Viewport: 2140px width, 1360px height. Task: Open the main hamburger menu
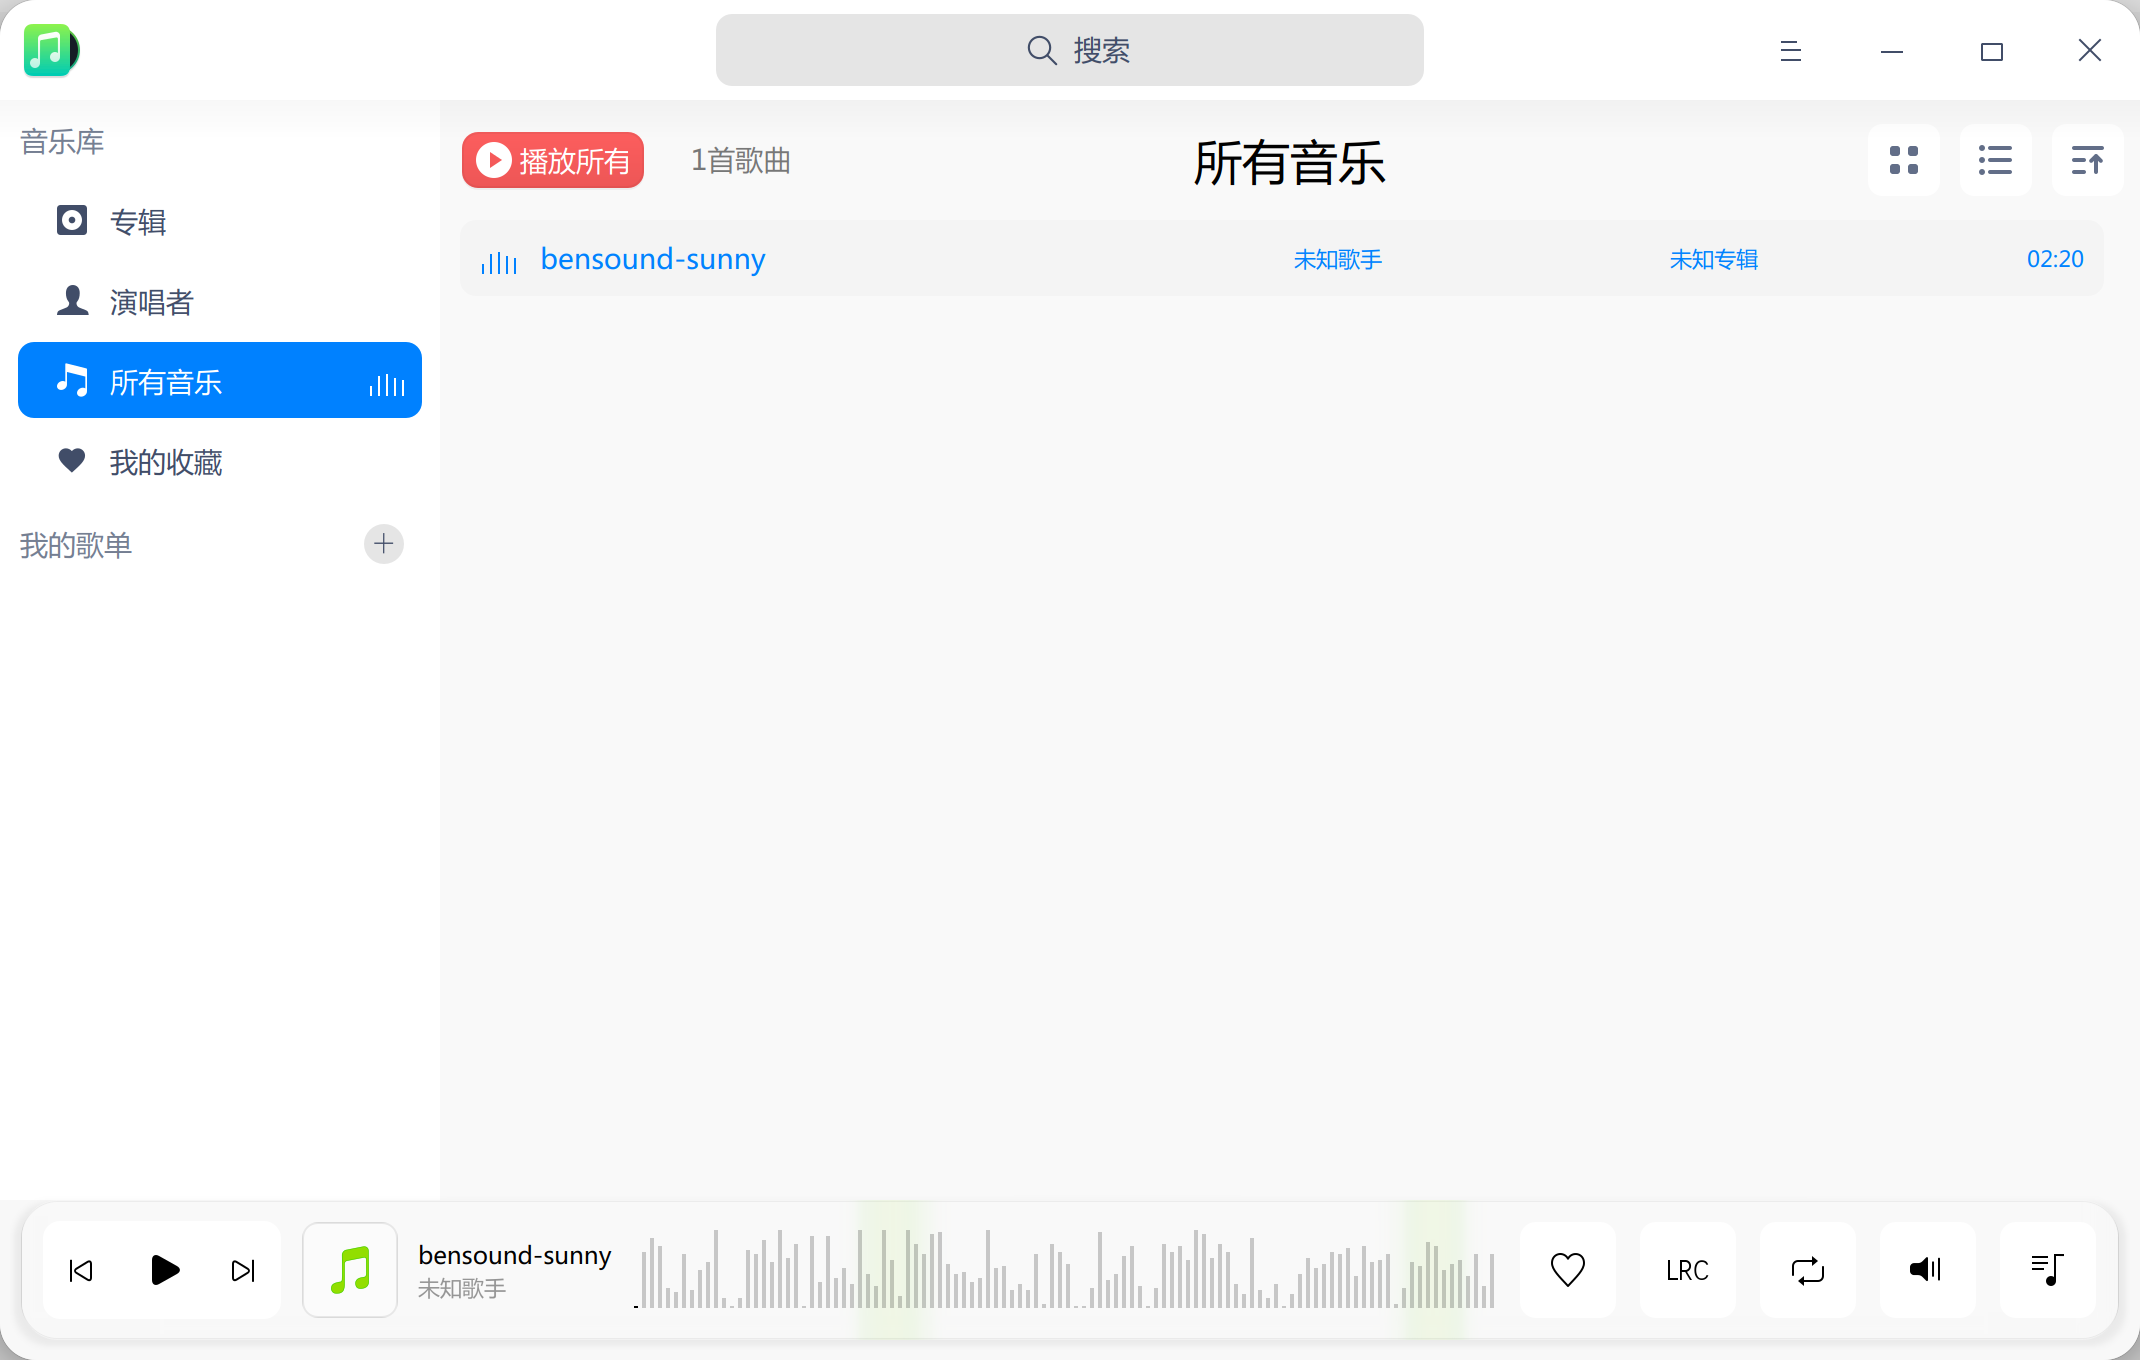click(1790, 51)
